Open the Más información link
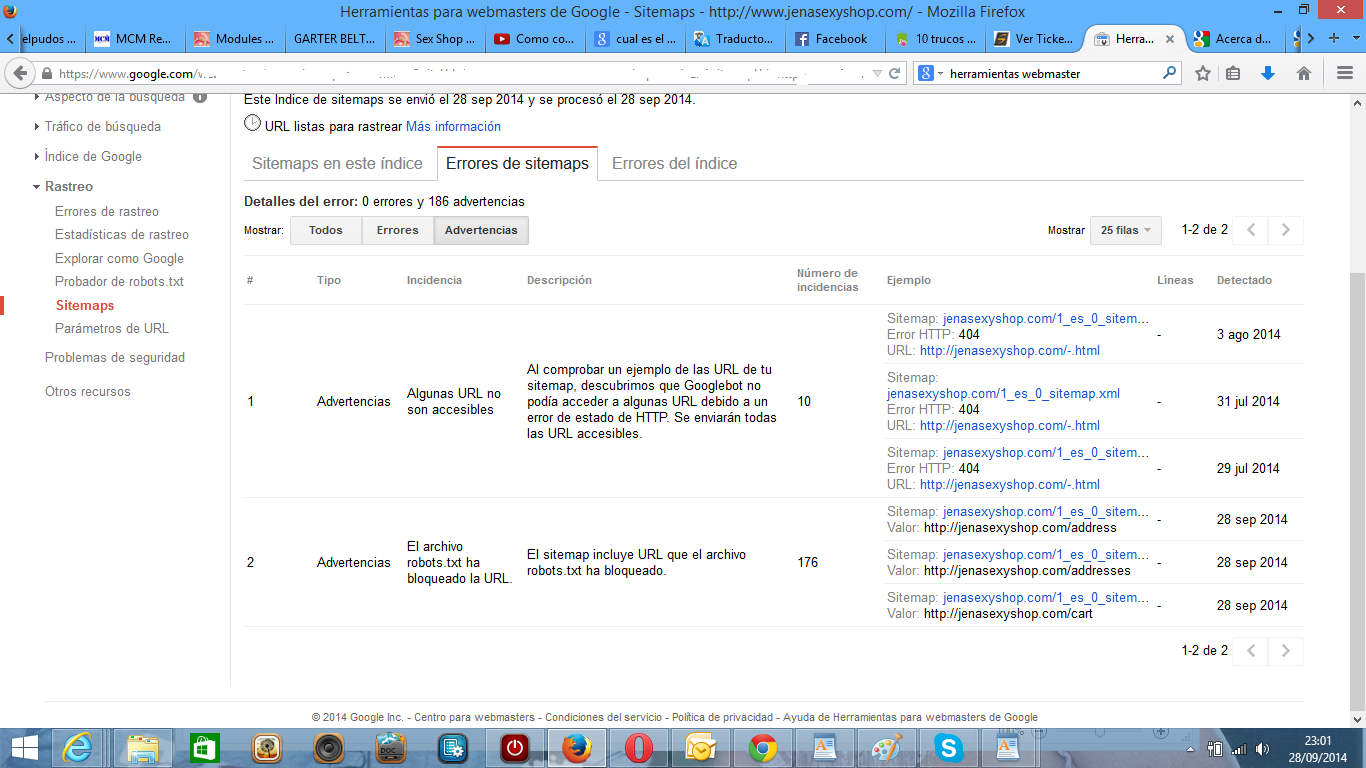The width and height of the screenshot is (1366, 768). click(x=453, y=126)
